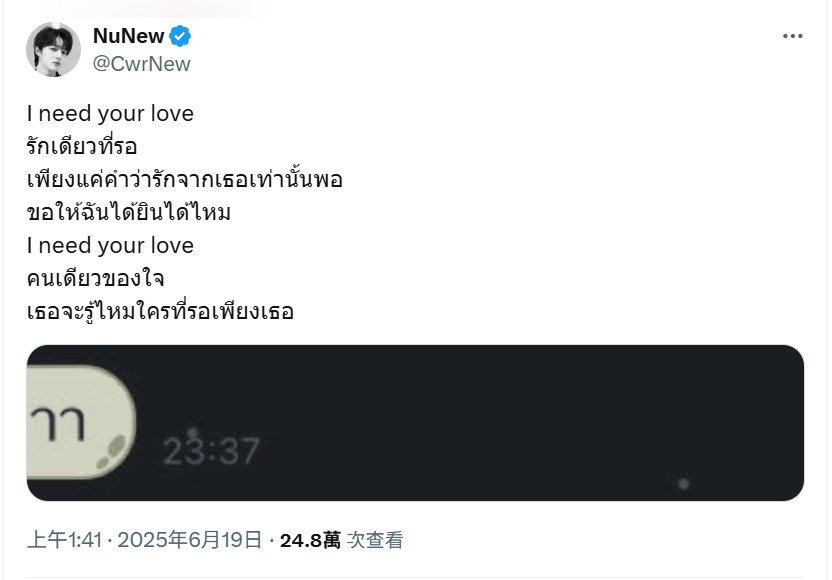Viewport: 832px width, 580px height.
Task: Click the 23:37 time inside the image
Action: [211, 451]
